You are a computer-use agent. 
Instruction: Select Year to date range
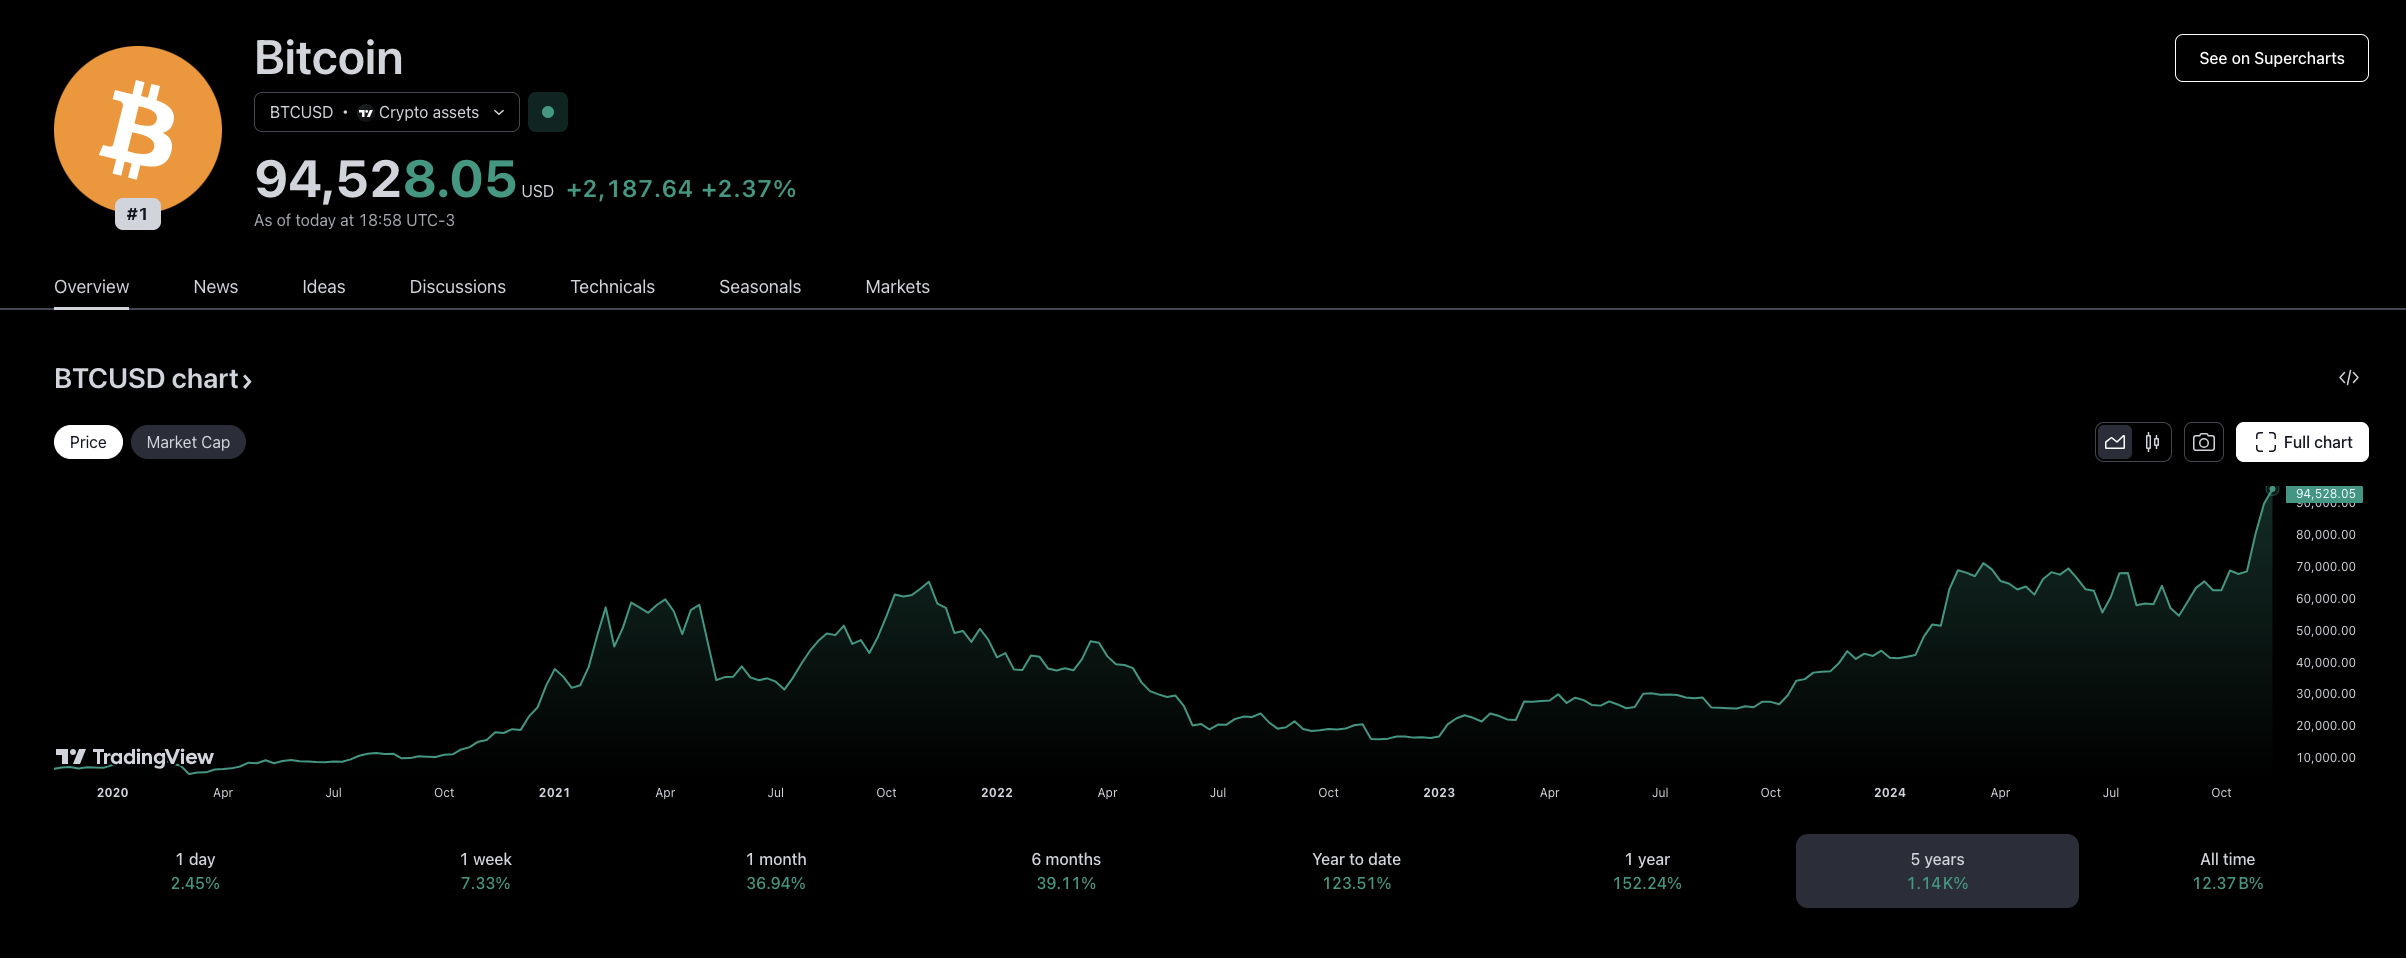tap(1357, 871)
